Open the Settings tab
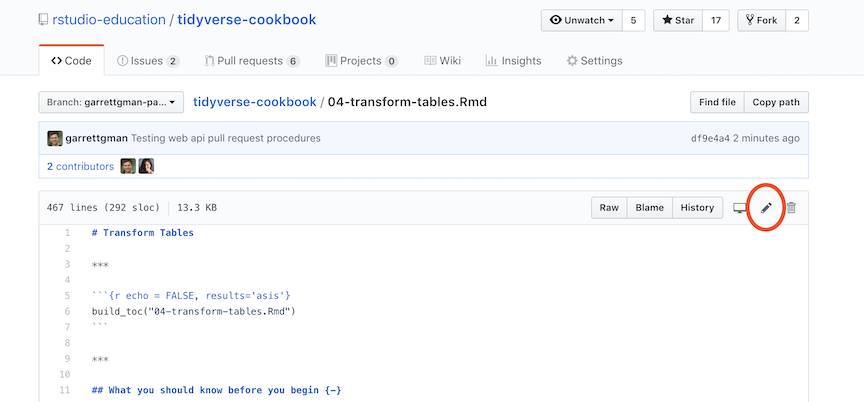This screenshot has width=864, height=402. (x=594, y=61)
